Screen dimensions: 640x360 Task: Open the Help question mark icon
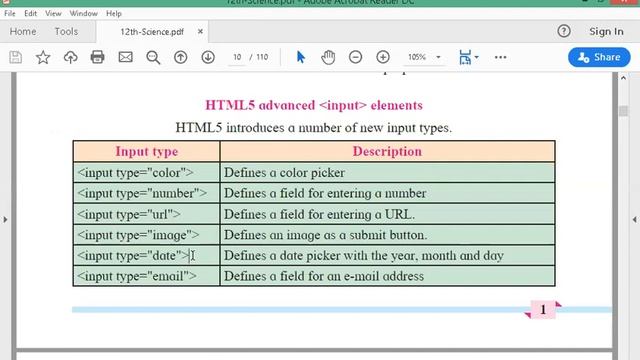564,31
